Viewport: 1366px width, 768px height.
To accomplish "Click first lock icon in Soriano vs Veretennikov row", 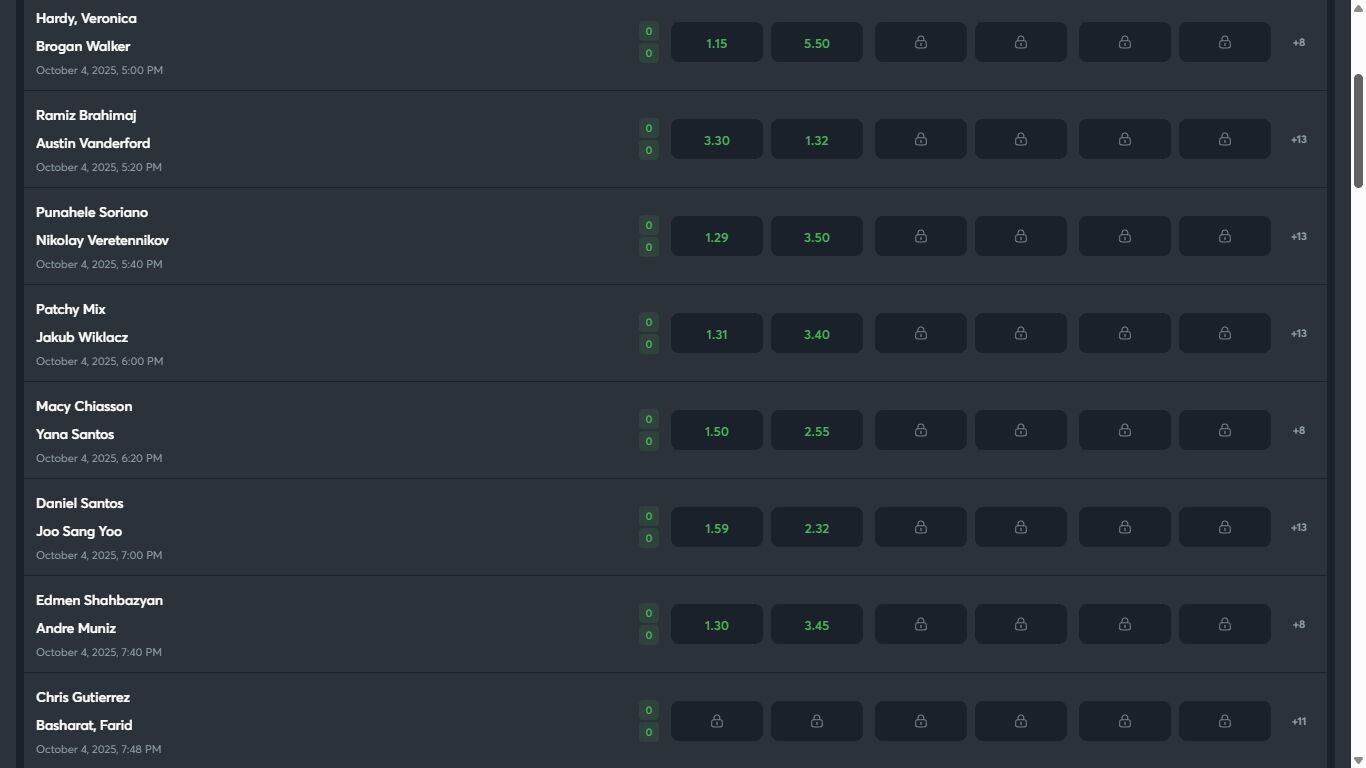I will (x=920, y=237).
